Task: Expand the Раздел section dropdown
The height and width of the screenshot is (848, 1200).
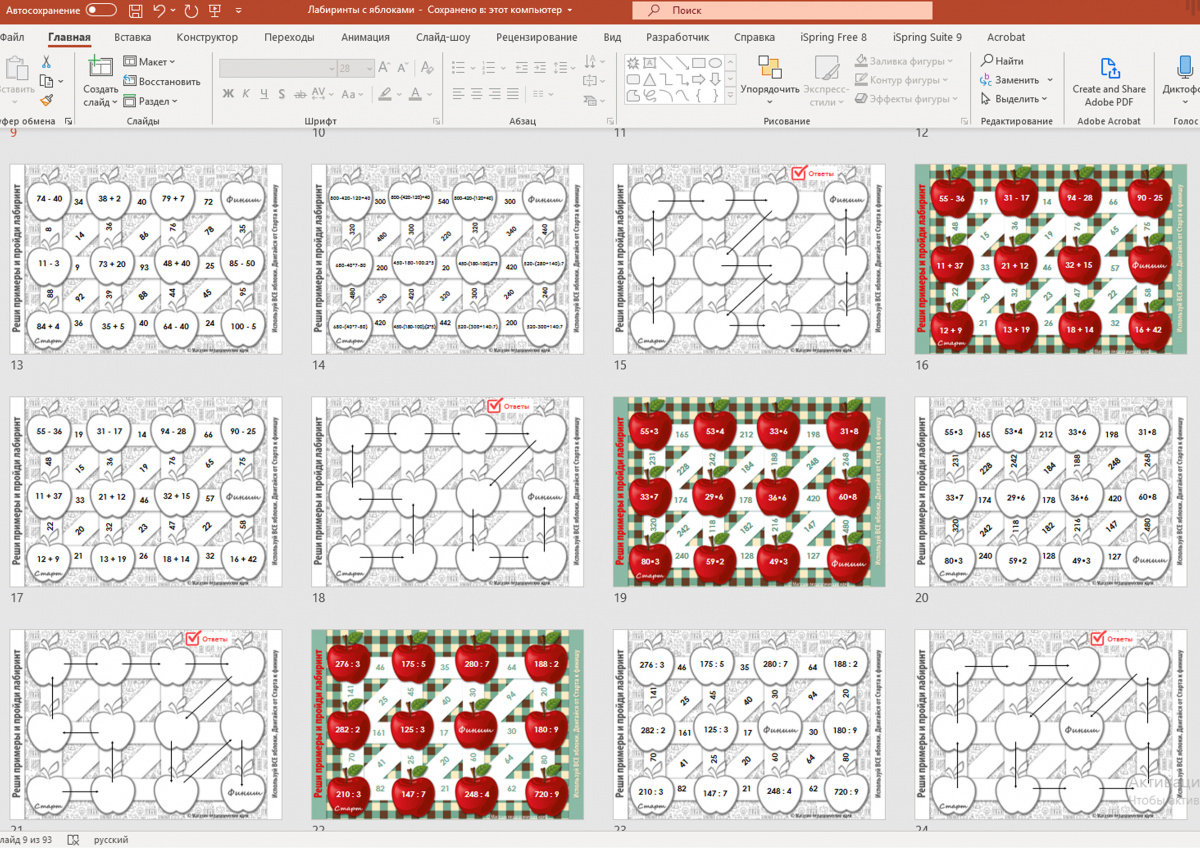Action: point(151,101)
